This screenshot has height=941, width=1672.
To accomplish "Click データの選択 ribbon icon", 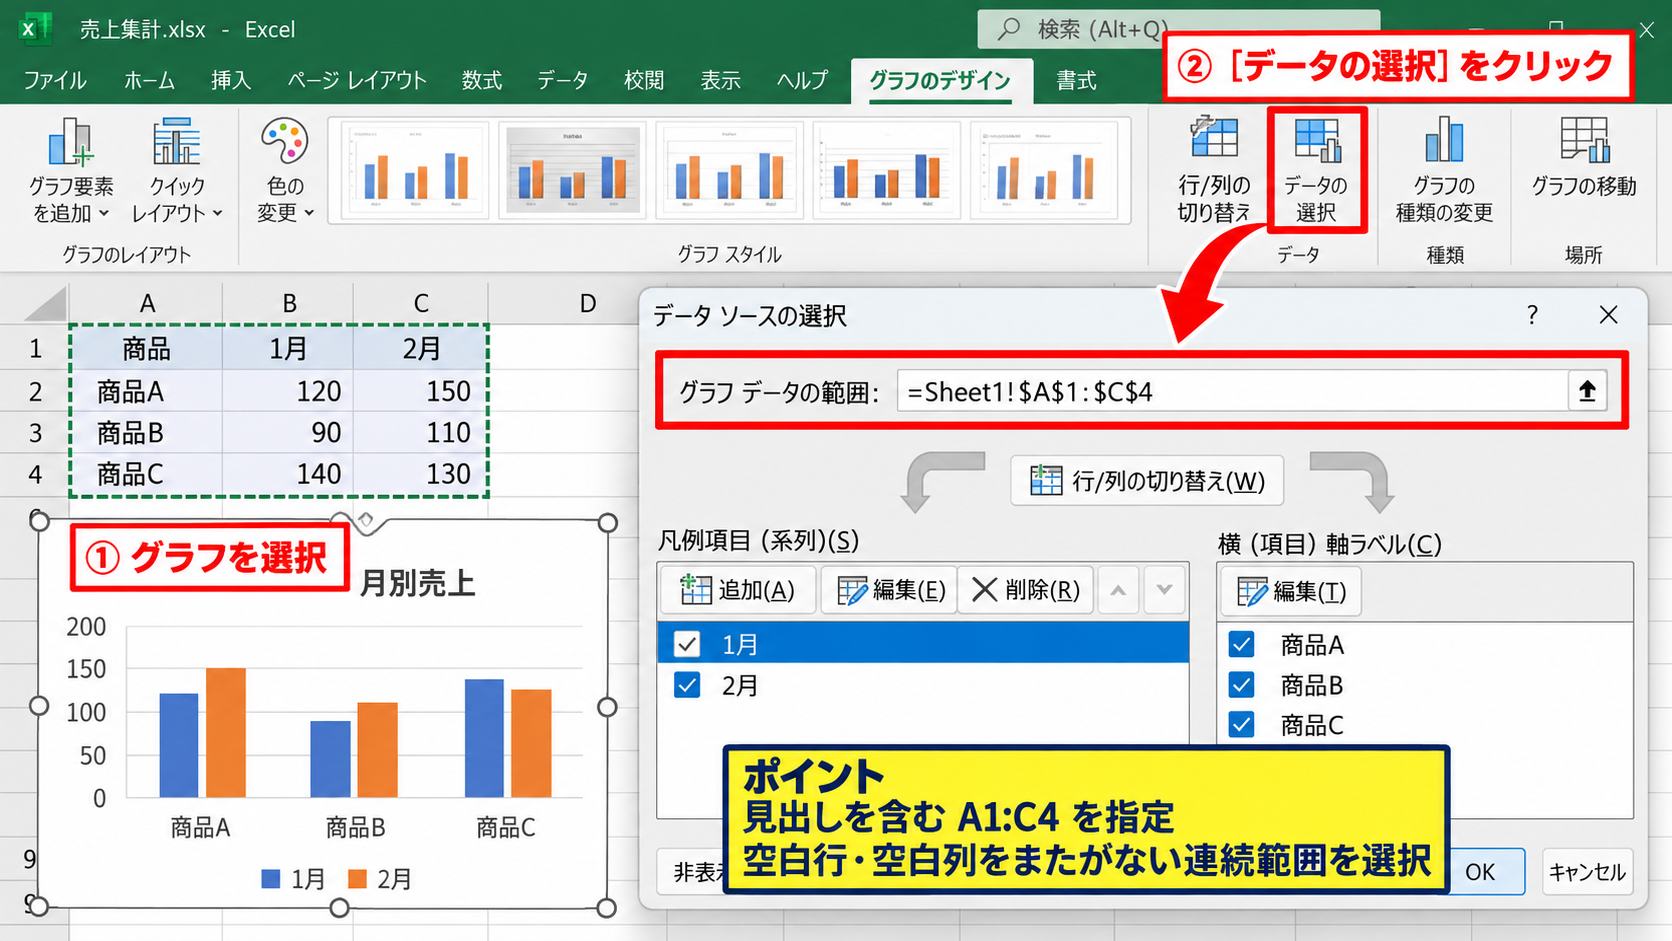I will click(x=1317, y=139).
